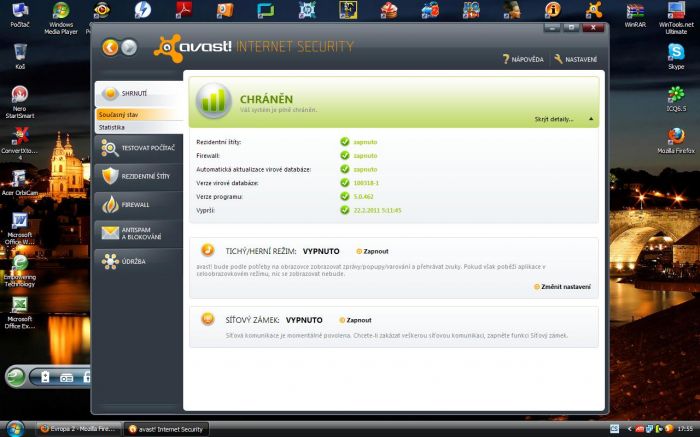The width and height of the screenshot is (700, 437).
Task: Open Testovat počítač section
Action: point(139,148)
